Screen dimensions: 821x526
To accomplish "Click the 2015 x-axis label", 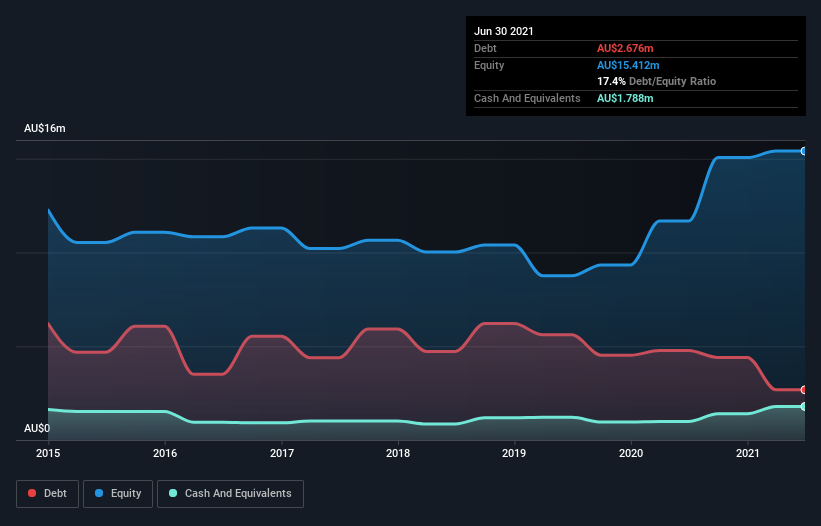I will click(48, 453).
